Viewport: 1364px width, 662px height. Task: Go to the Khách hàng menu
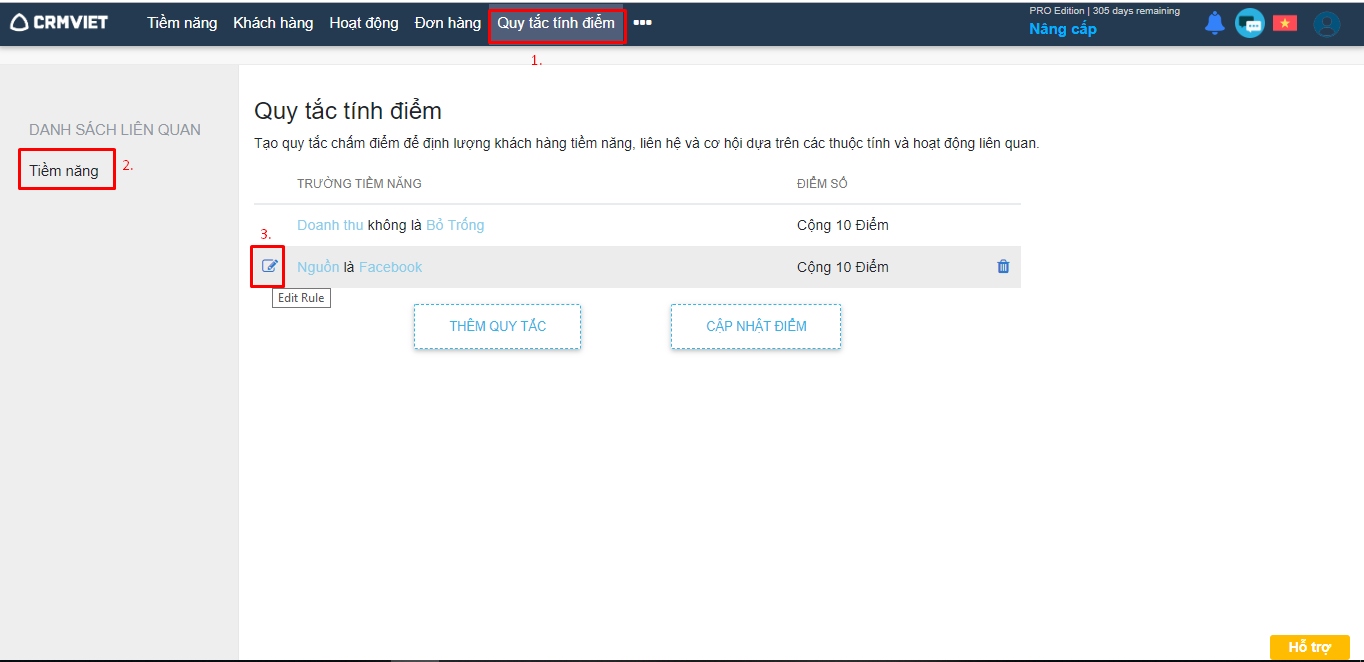tap(273, 23)
